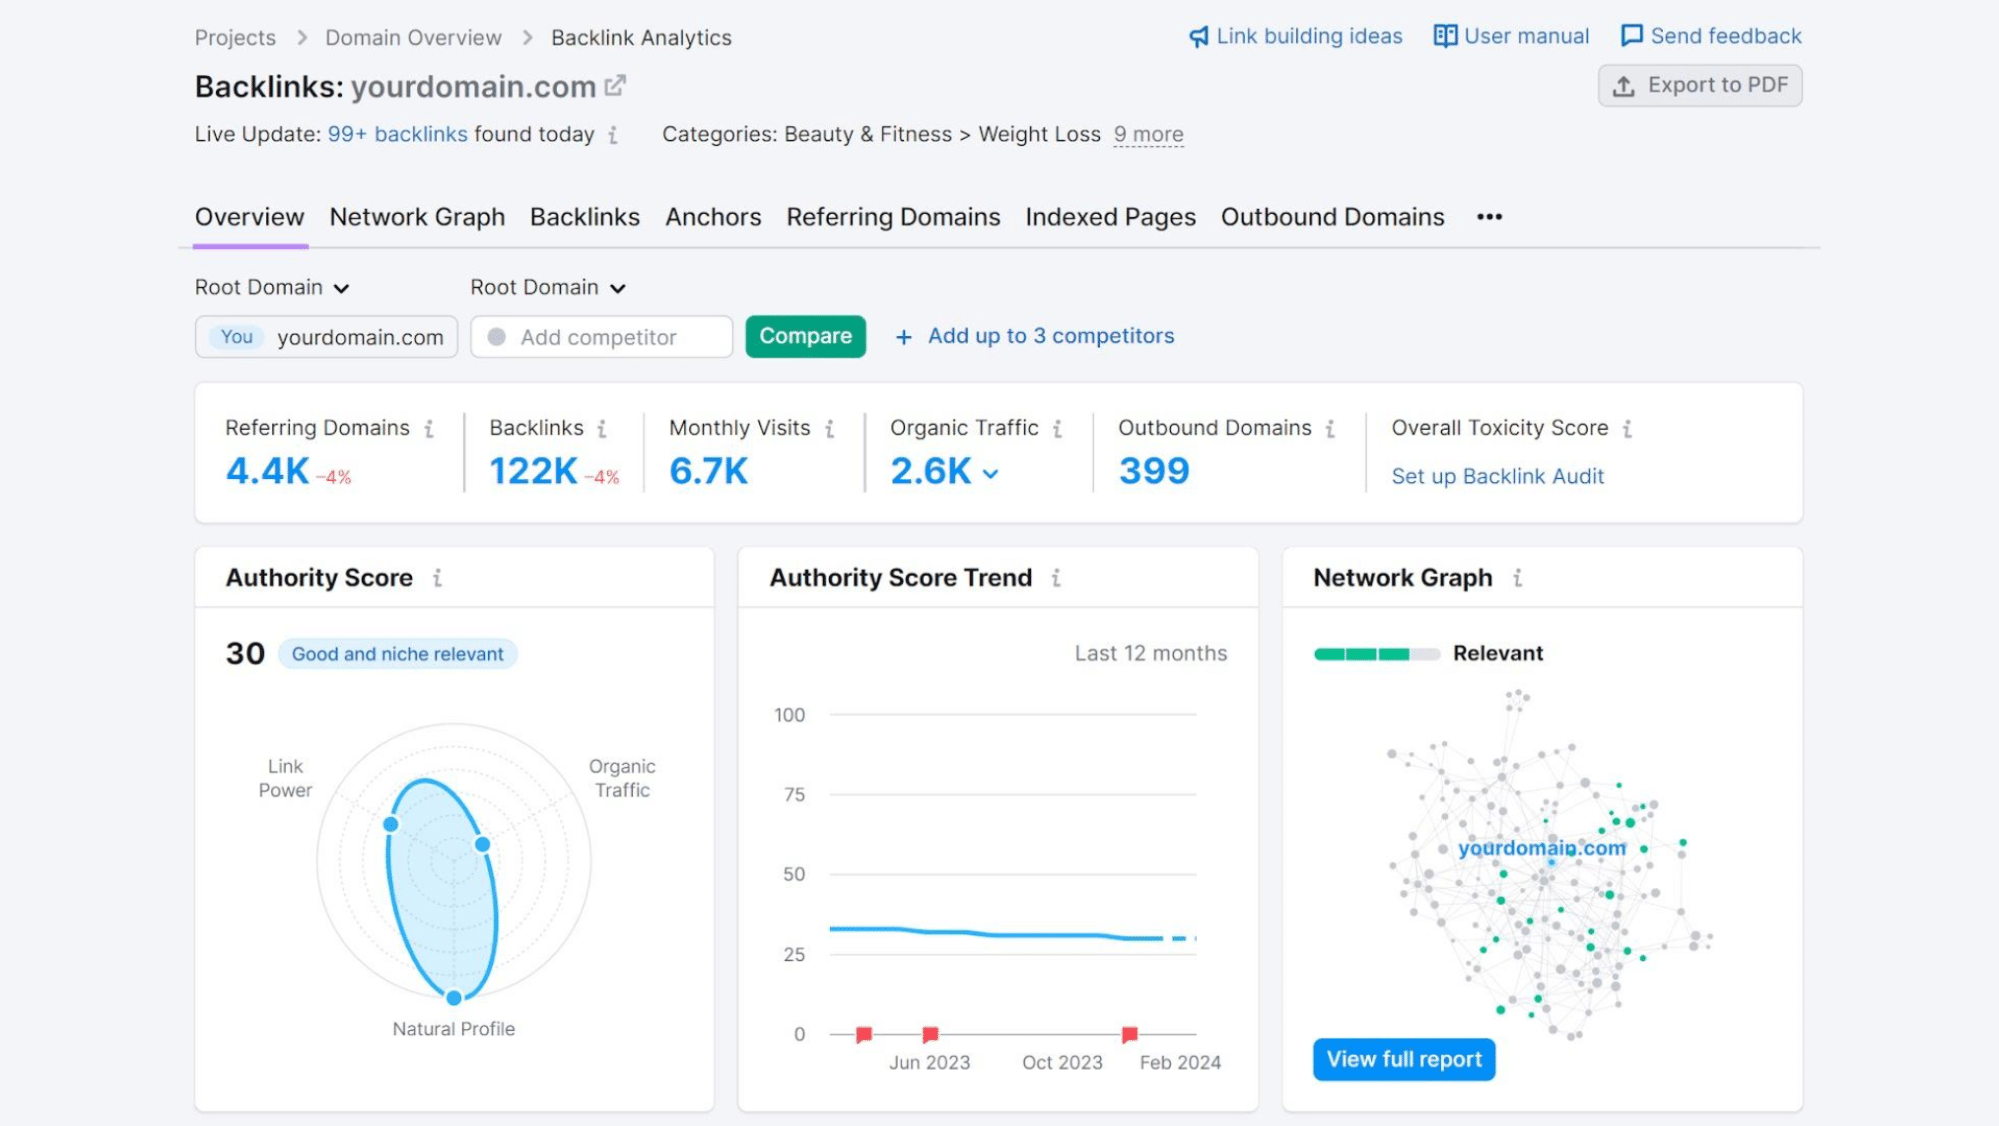The width and height of the screenshot is (1999, 1126).
Task: Click the Organic Traffic info icon
Action: click(1057, 429)
